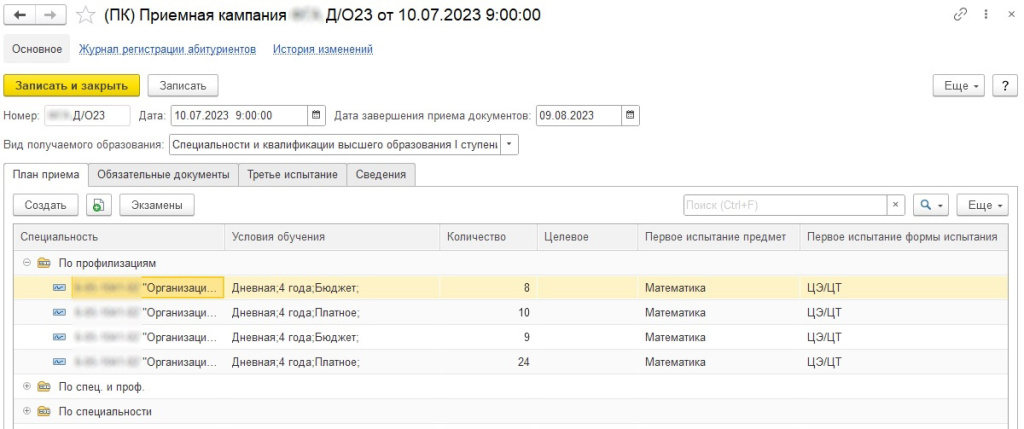Screen dimensions: 1024x429
Task: Click into the Поиск (Ctrl+F) search field
Action: point(785,205)
